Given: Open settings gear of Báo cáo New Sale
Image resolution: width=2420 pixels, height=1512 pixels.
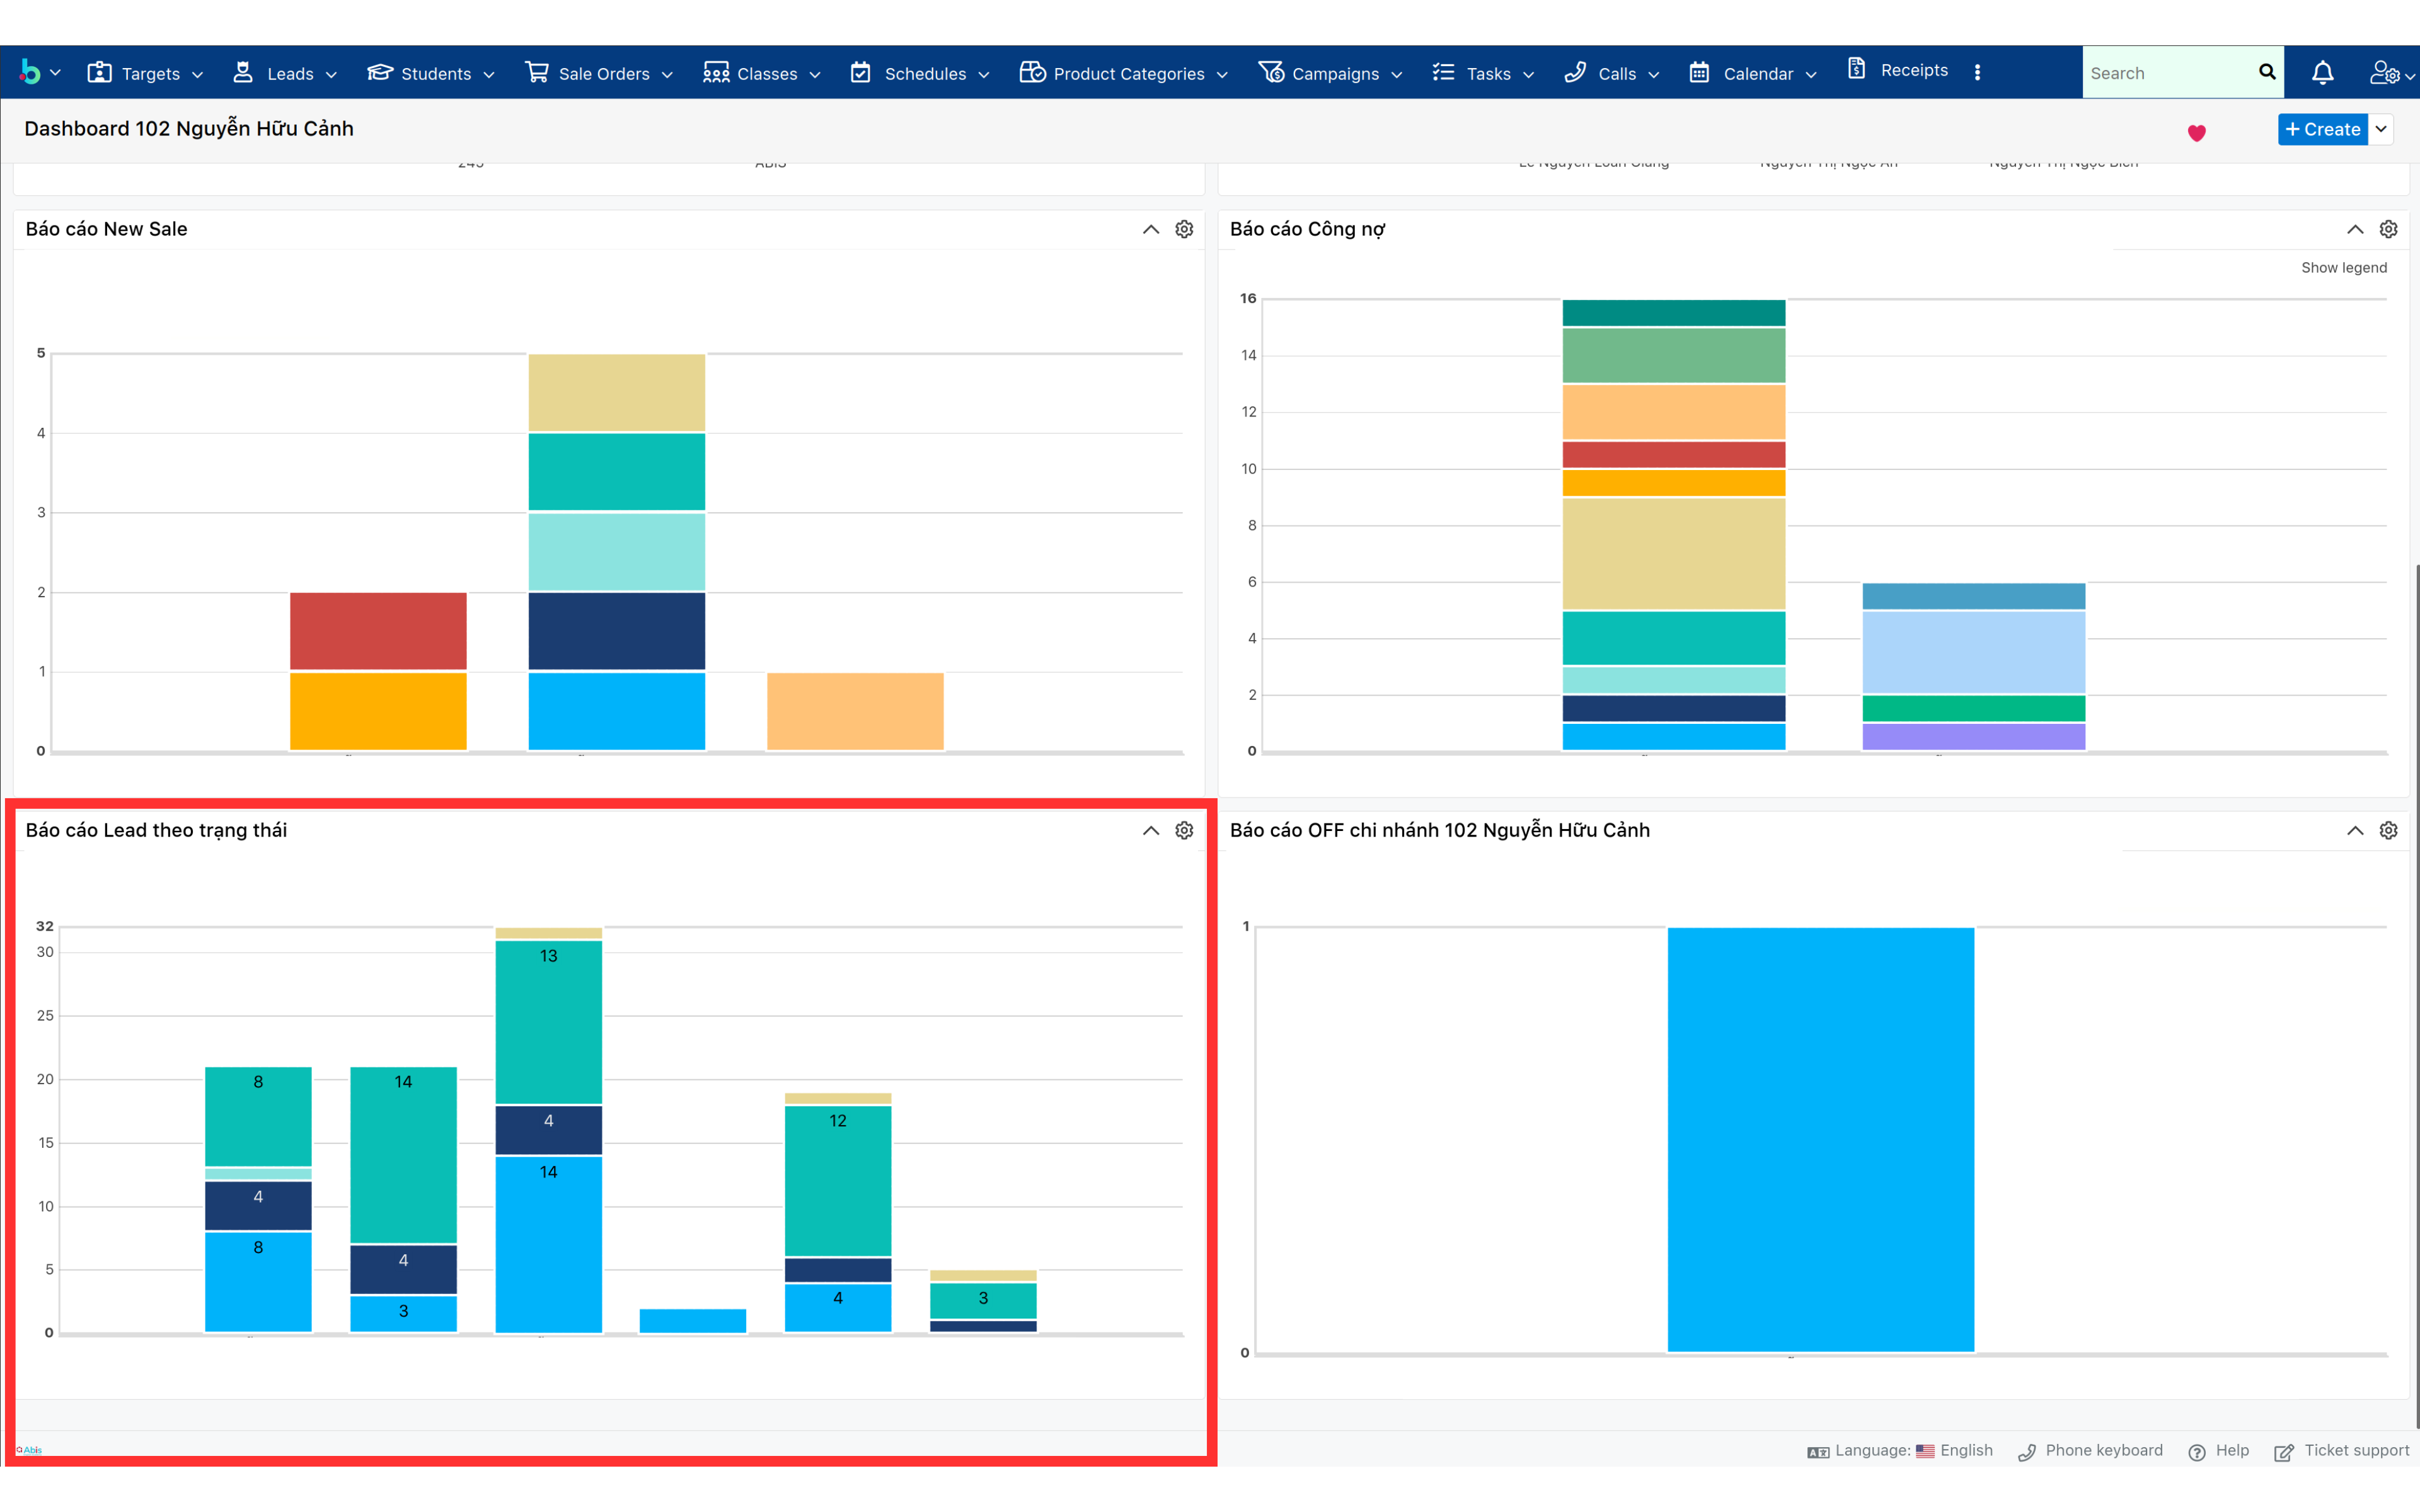Looking at the screenshot, I should click(1184, 229).
